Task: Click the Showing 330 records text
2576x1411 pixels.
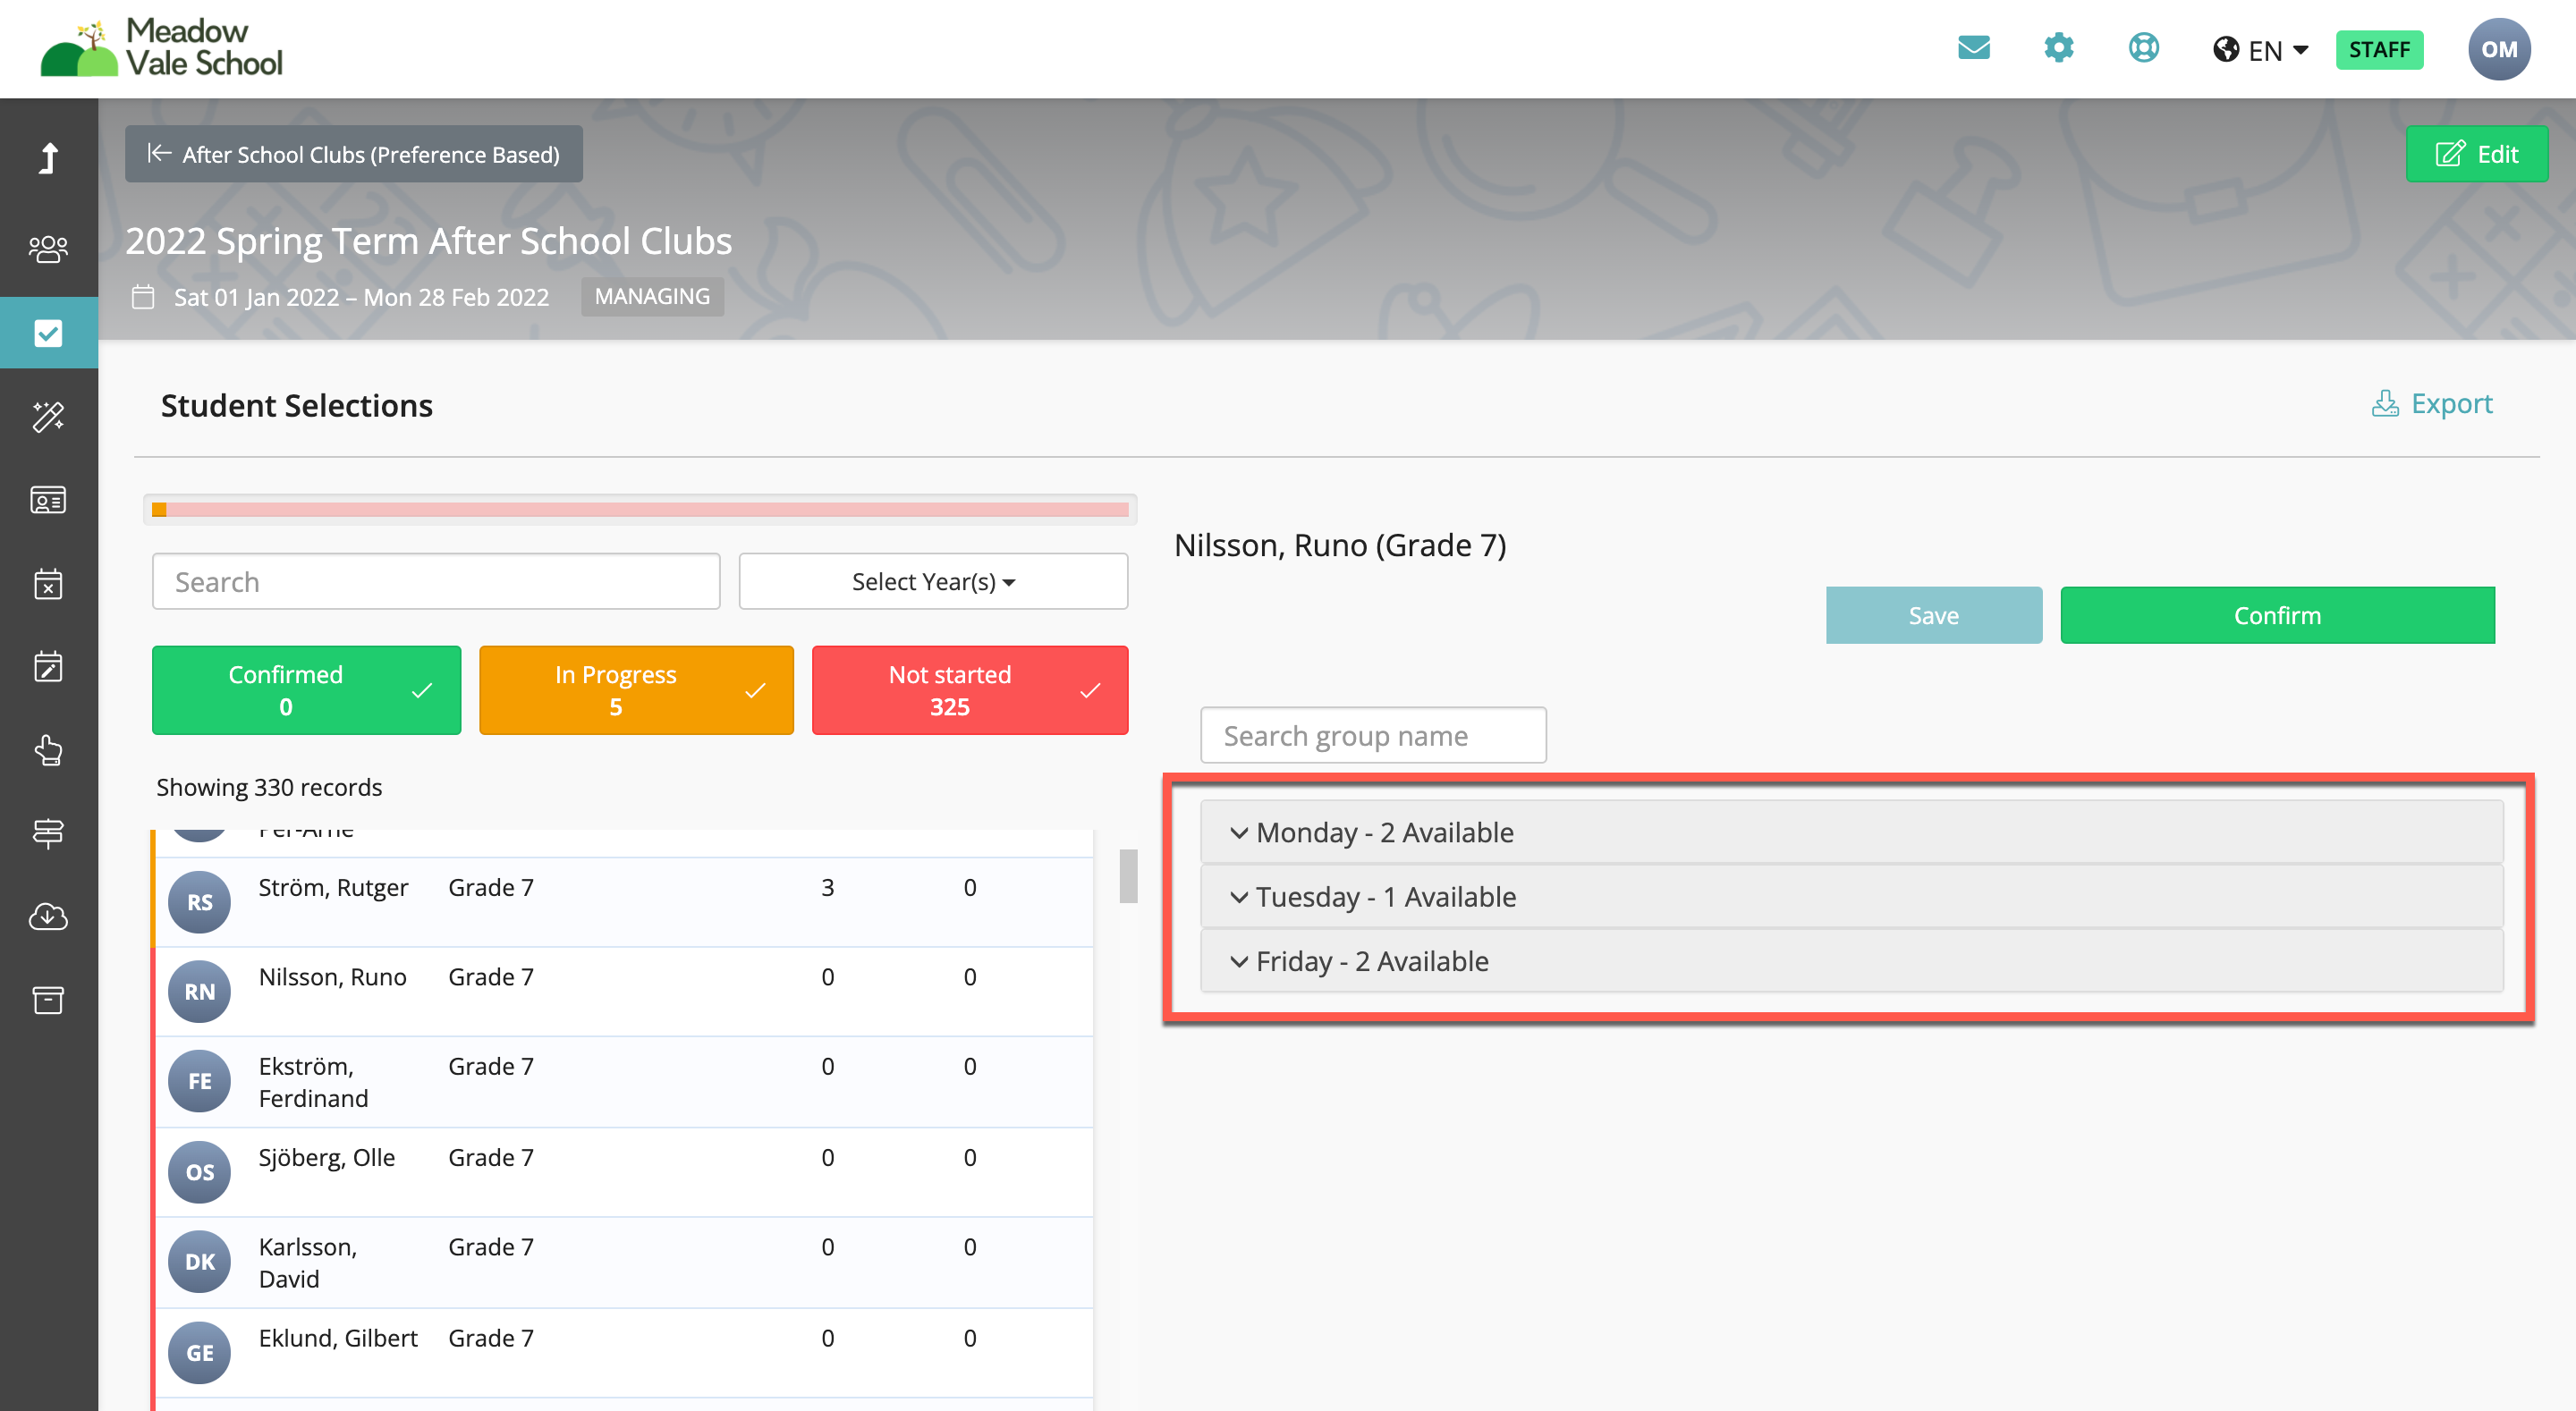Action: coord(269,787)
